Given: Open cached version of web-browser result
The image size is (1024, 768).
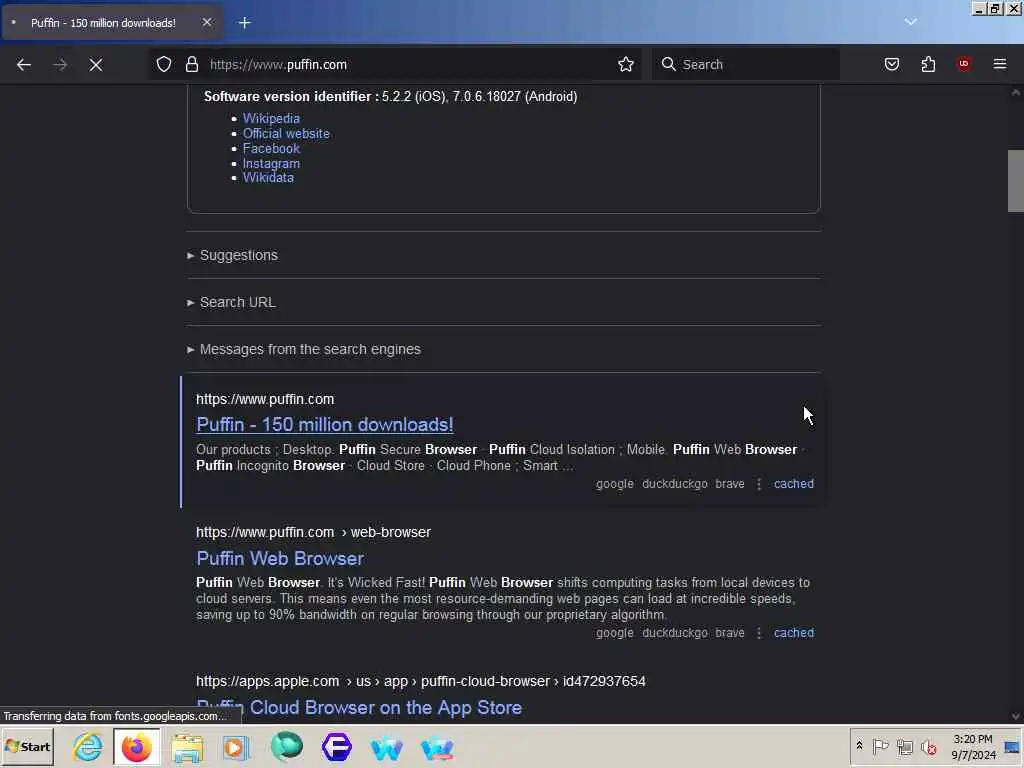Looking at the screenshot, I should click(793, 633).
